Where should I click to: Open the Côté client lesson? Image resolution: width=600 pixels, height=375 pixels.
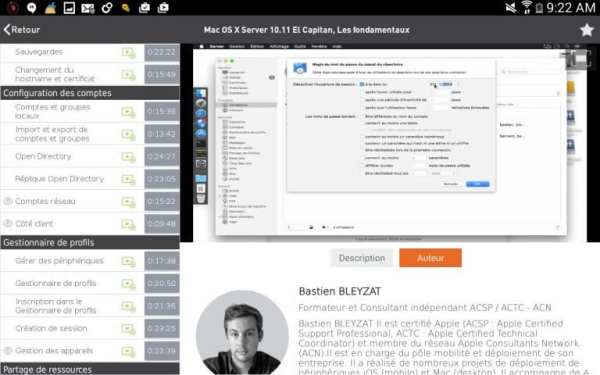point(34,224)
